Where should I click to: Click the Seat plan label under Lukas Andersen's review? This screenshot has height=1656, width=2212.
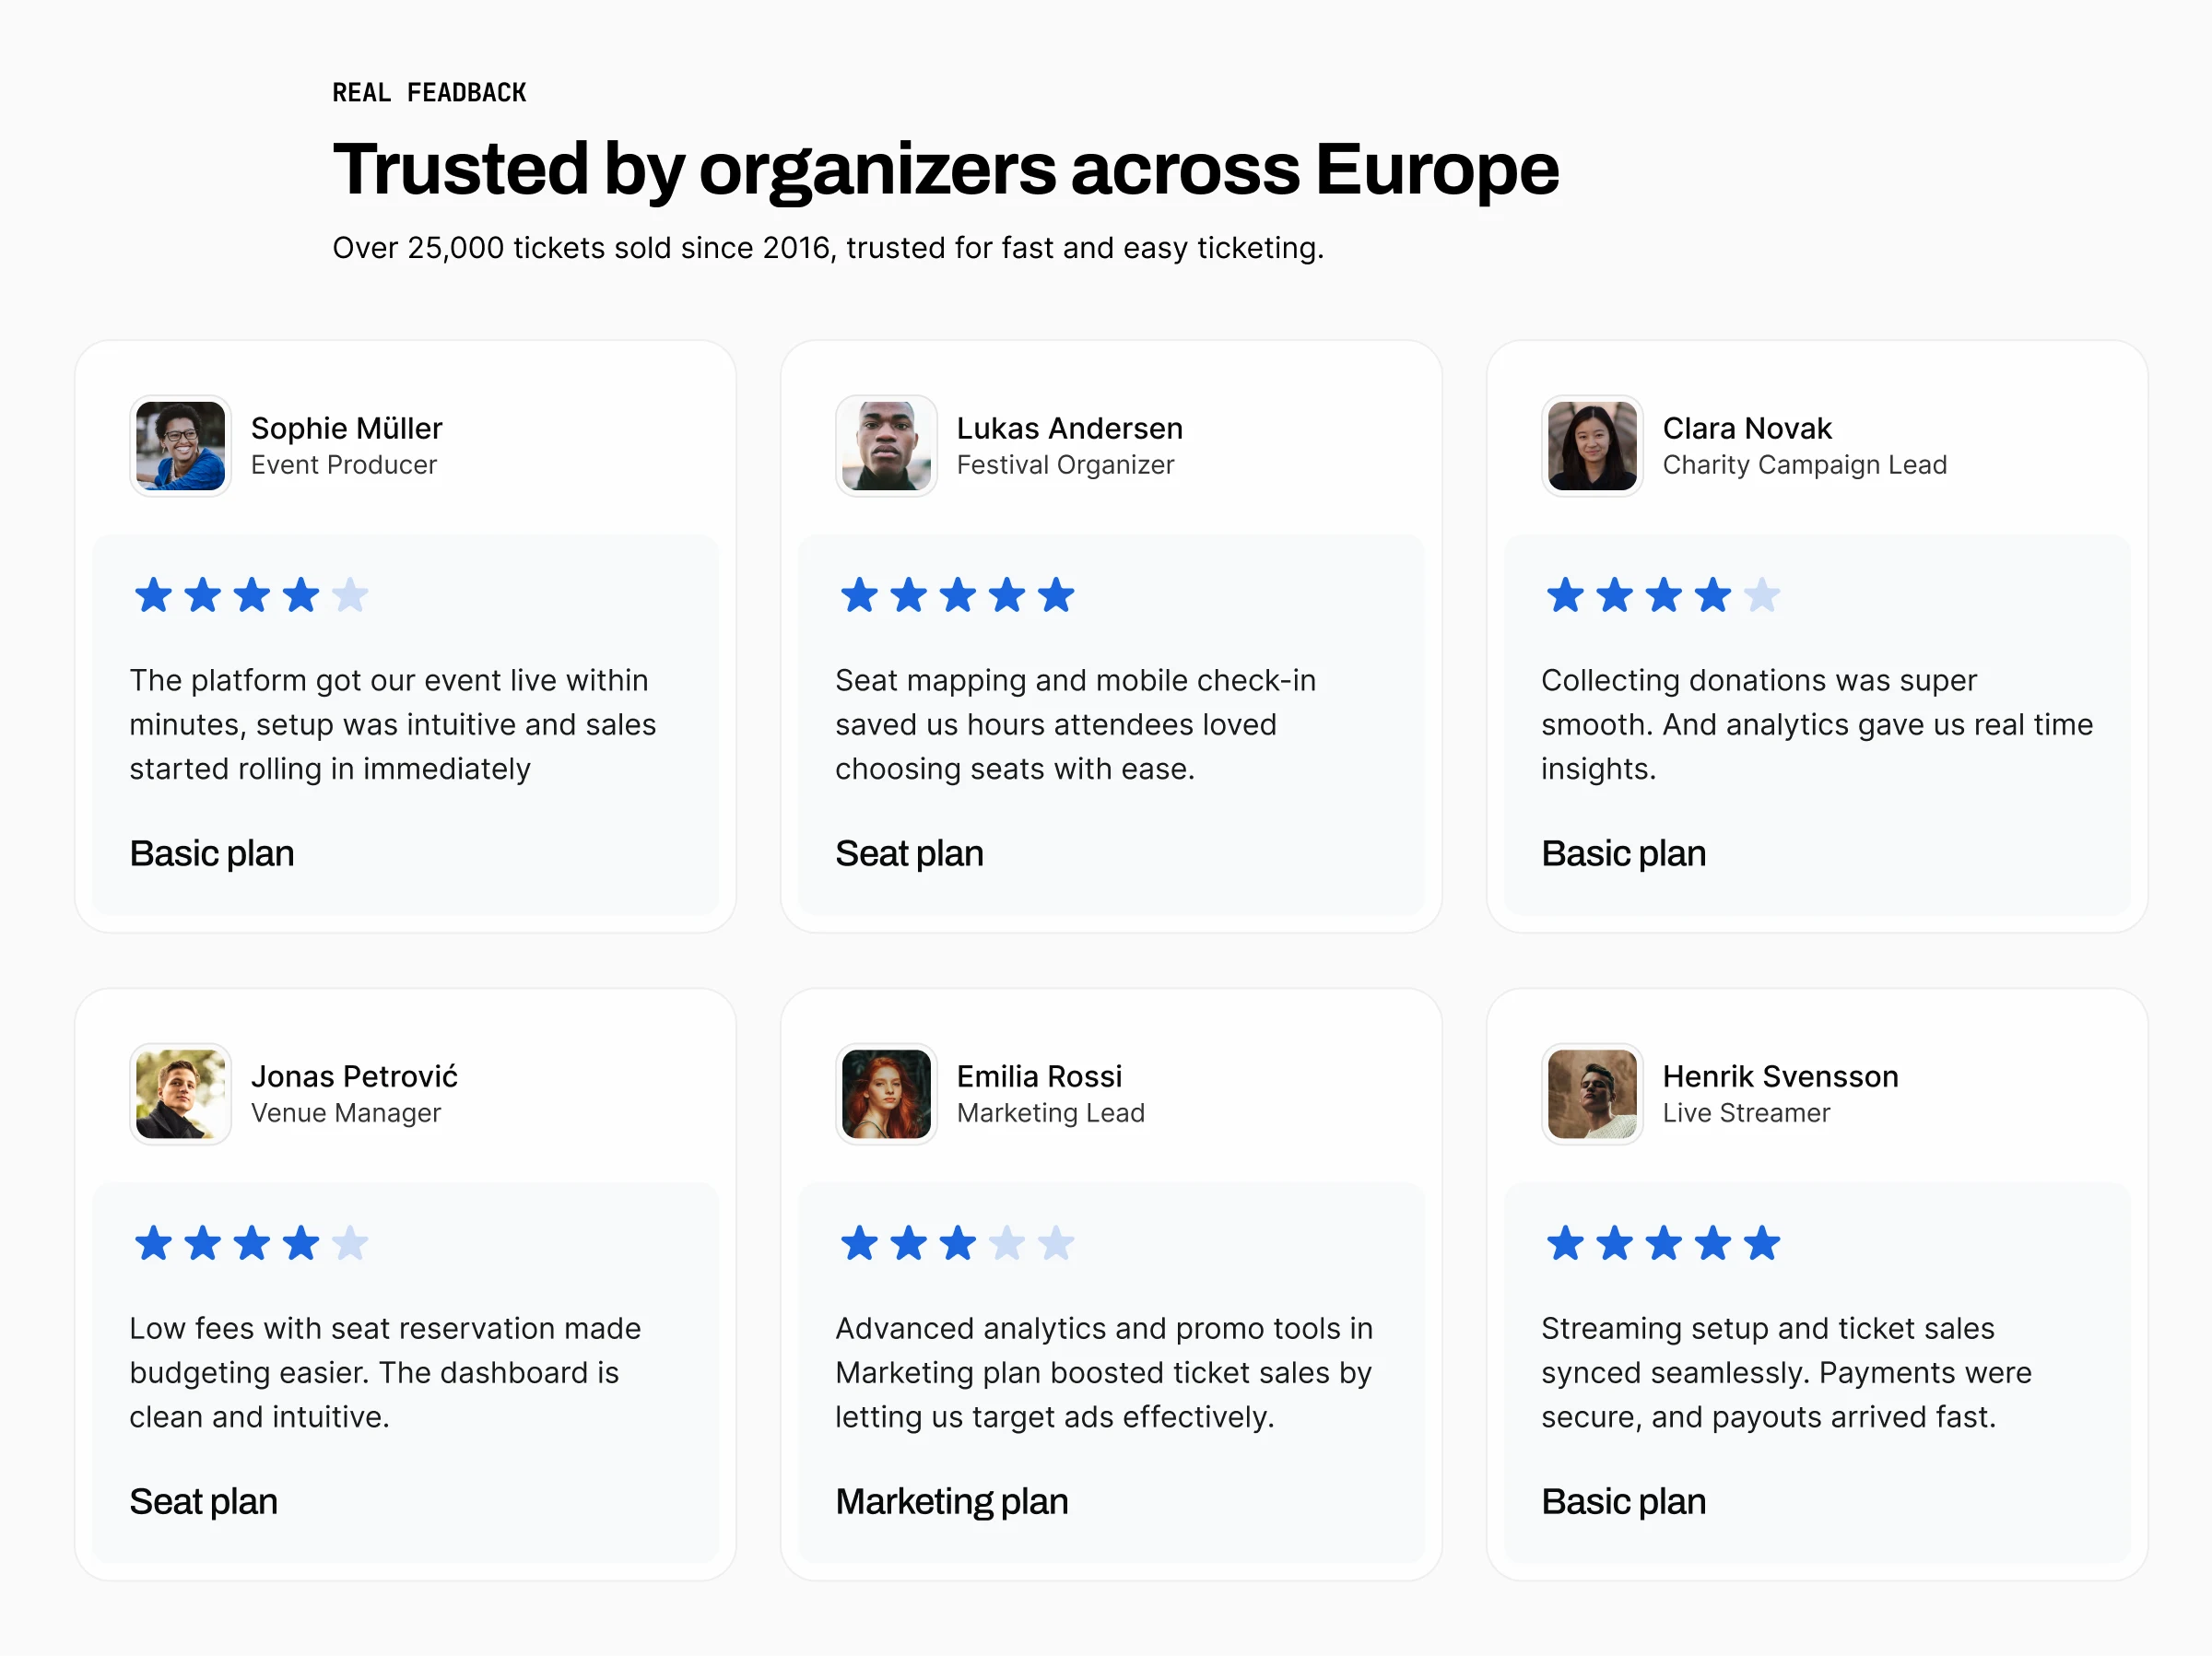point(909,853)
